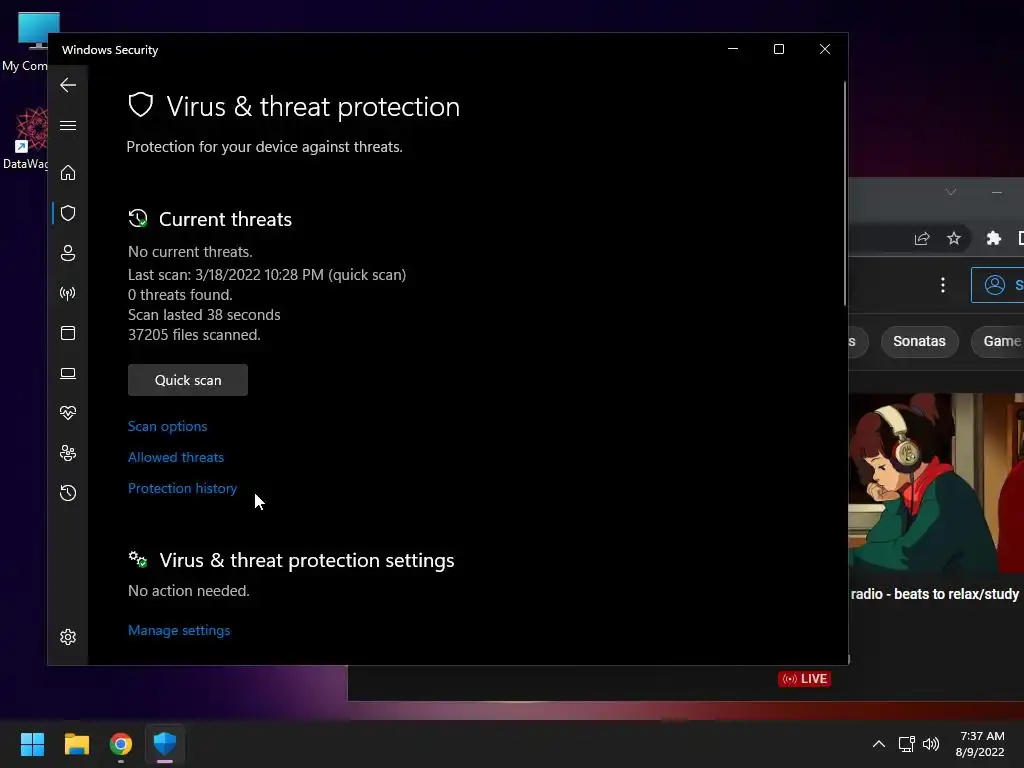Bookmark the page with the star icon
This screenshot has width=1024, height=768.
[x=954, y=238]
